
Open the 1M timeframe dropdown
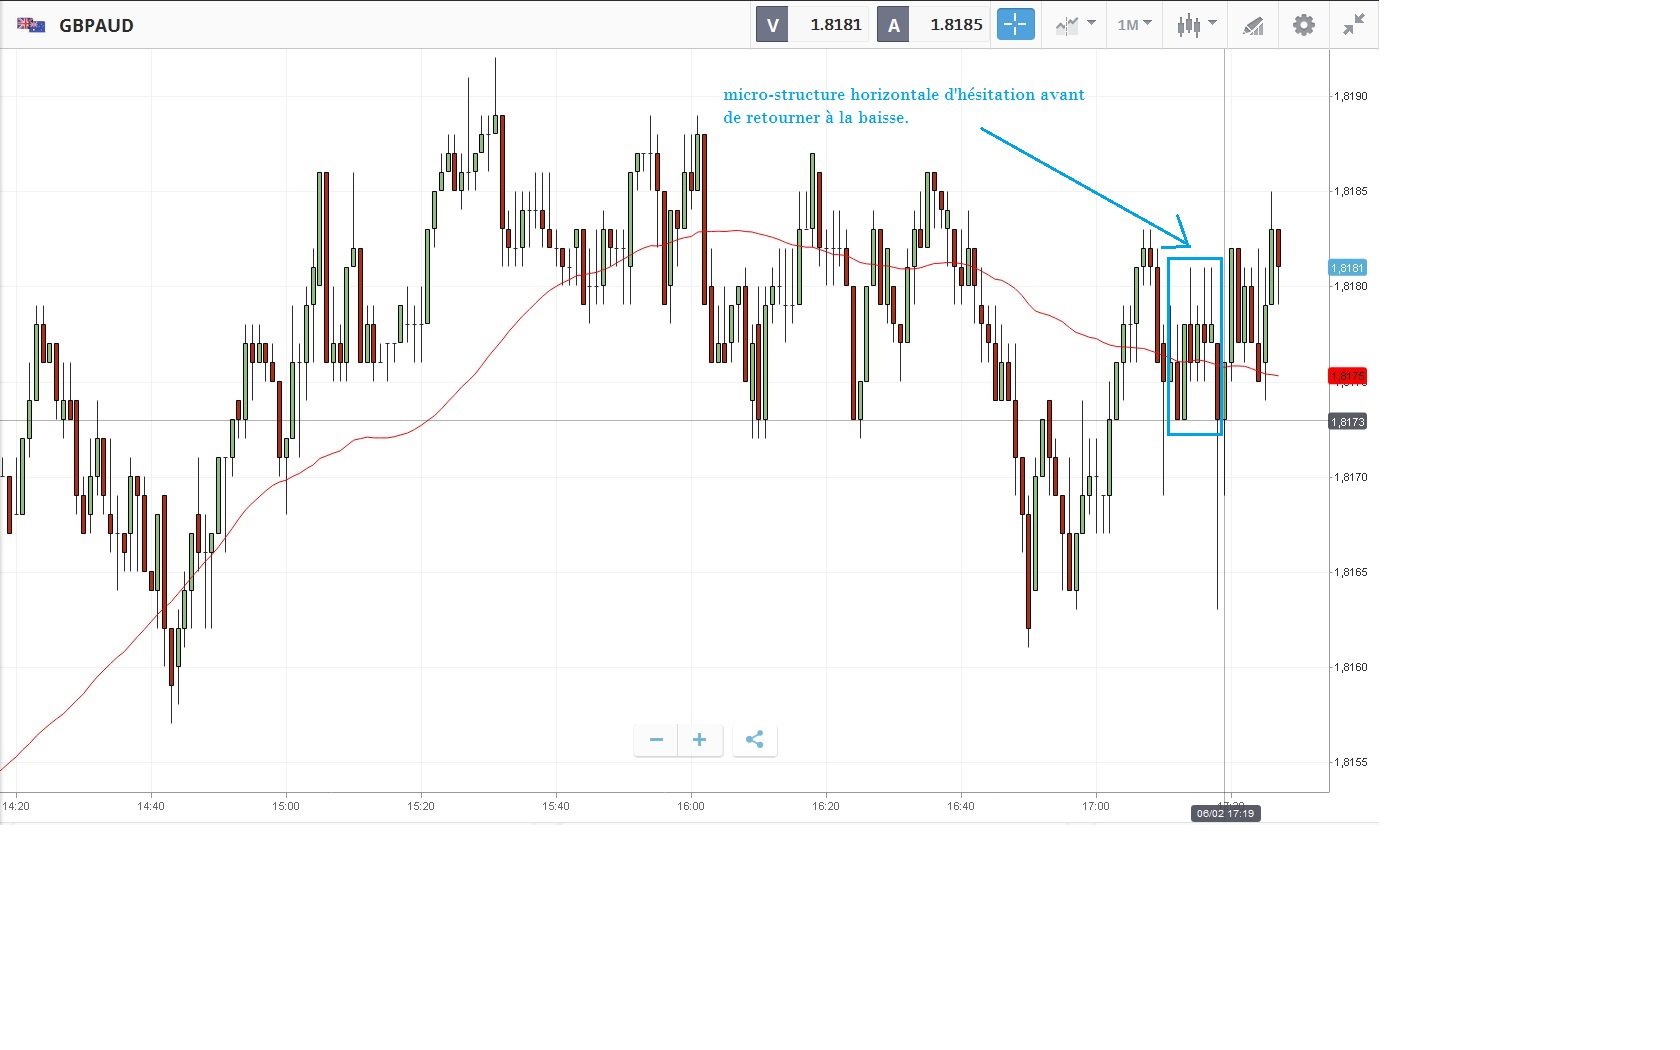[1134, 25]
